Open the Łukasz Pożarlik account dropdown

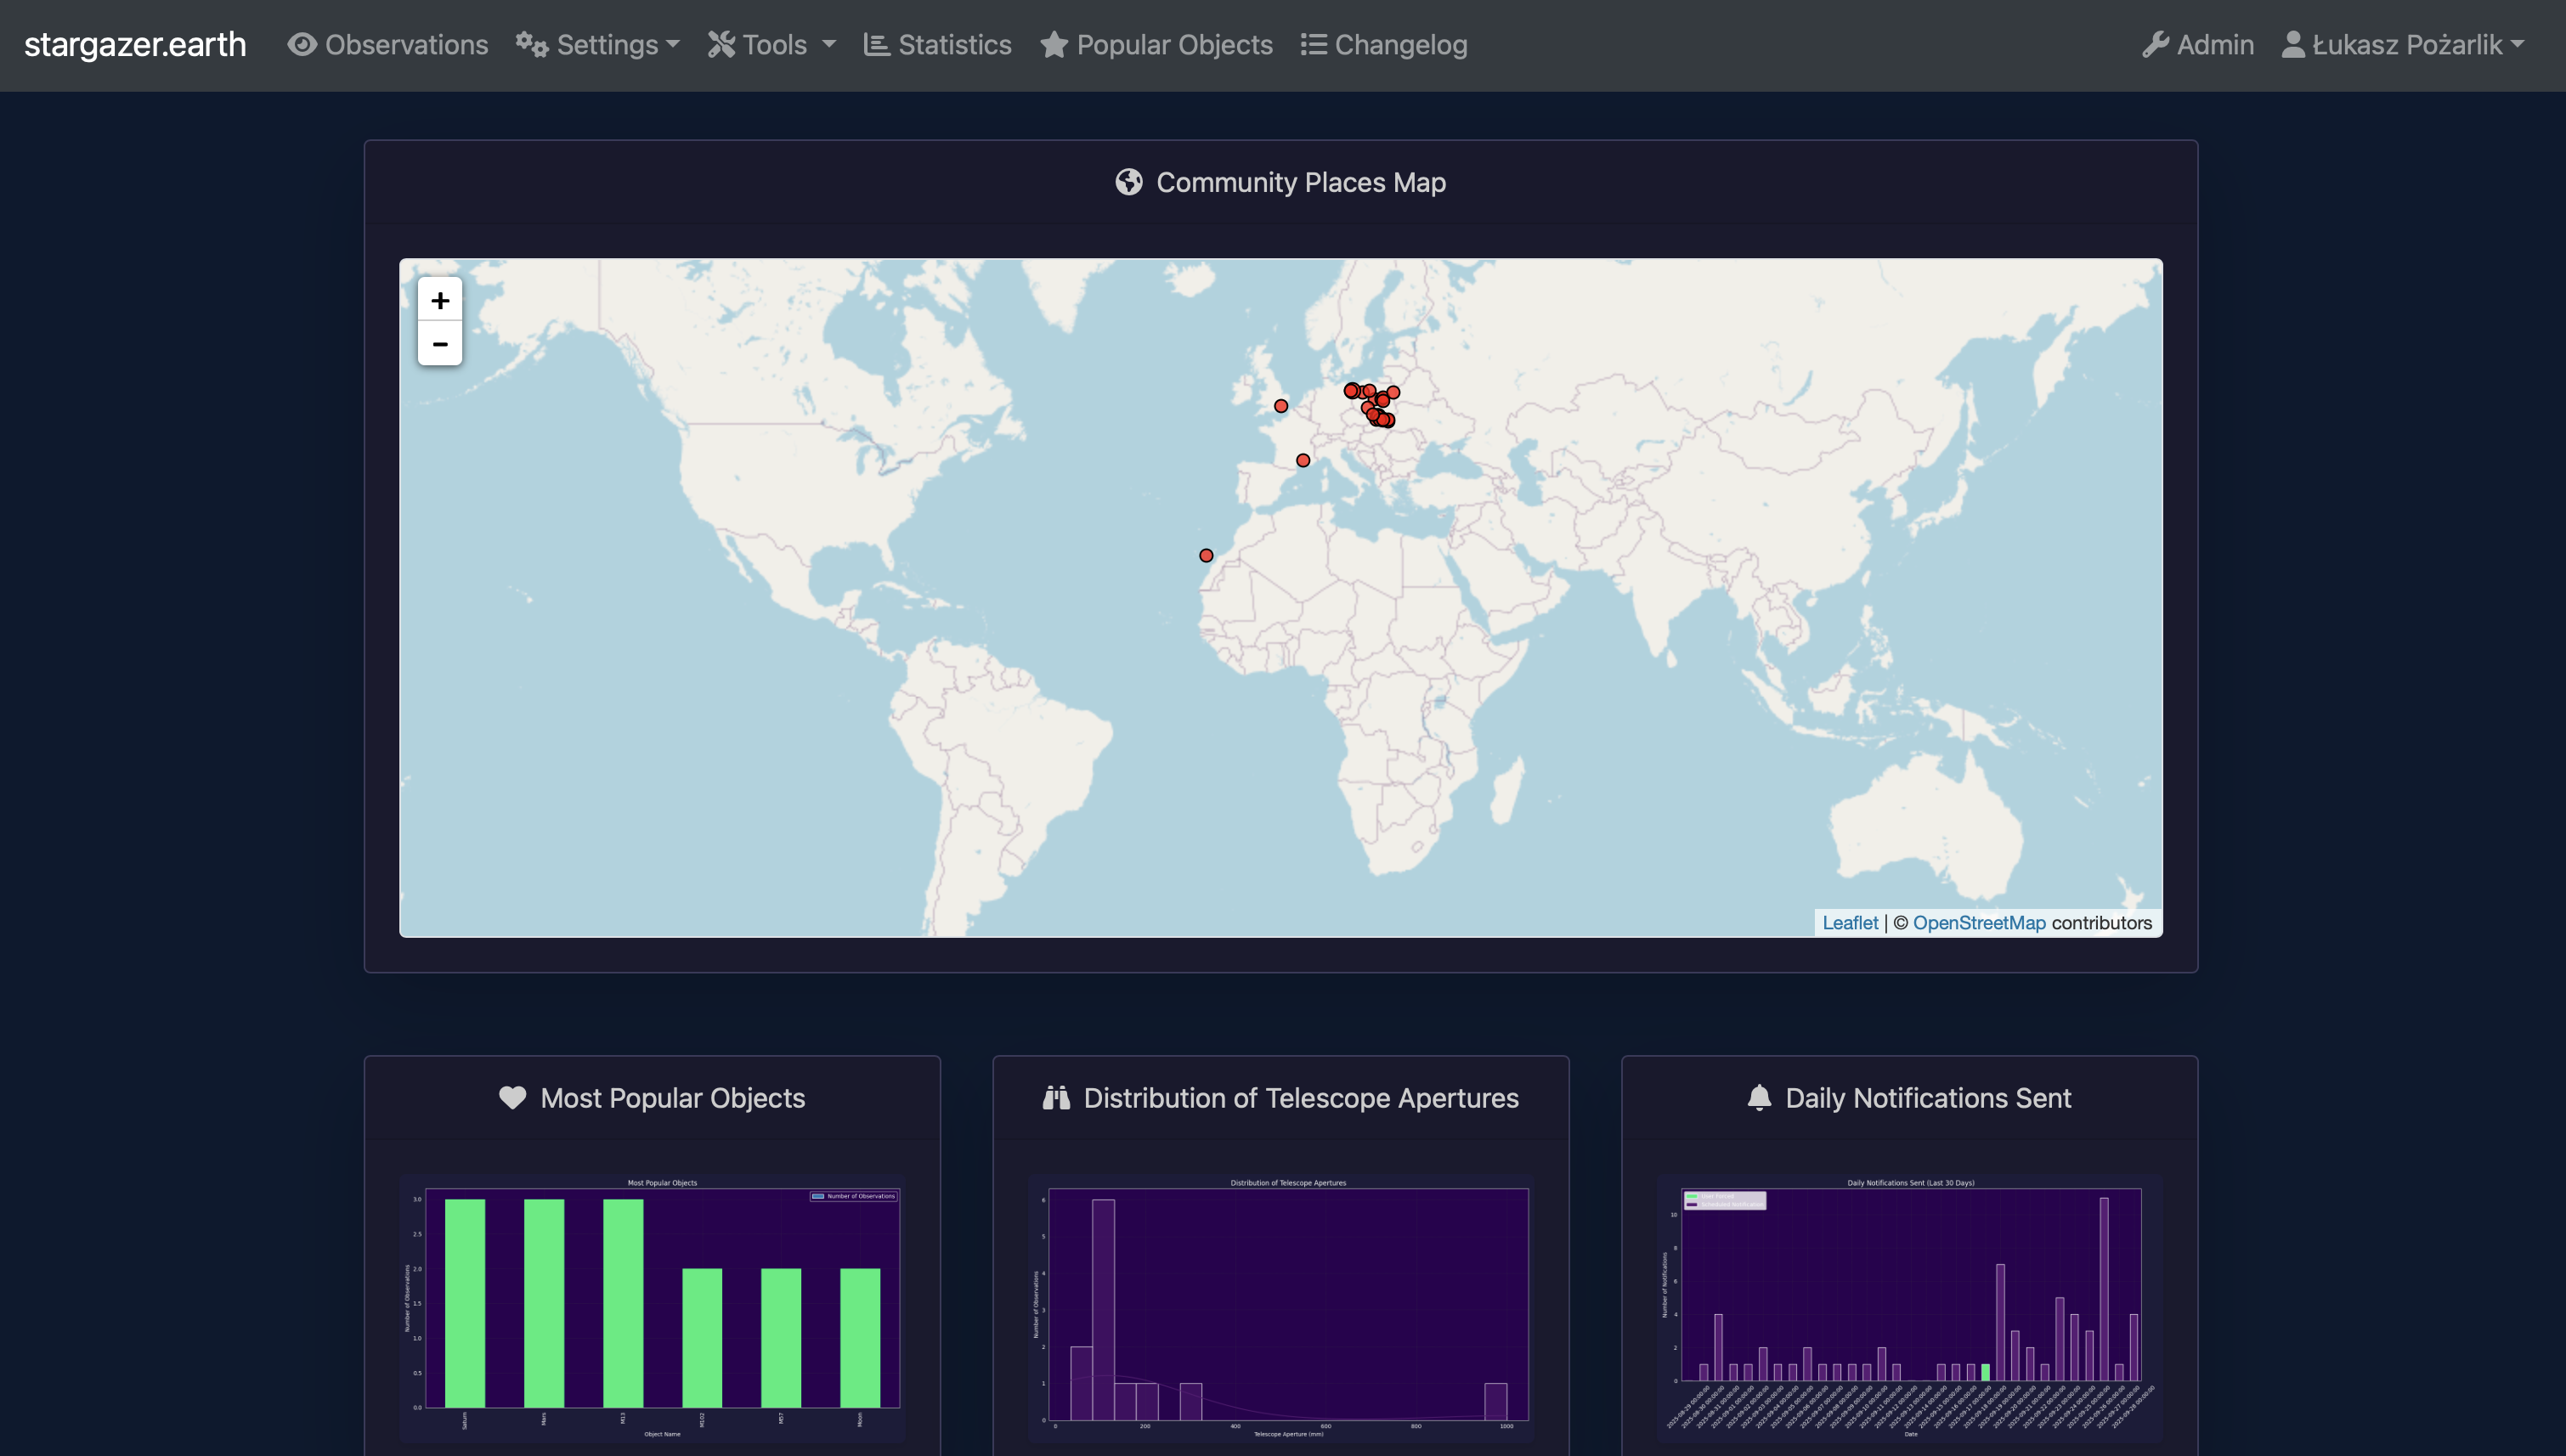[x=2407, y=45]
